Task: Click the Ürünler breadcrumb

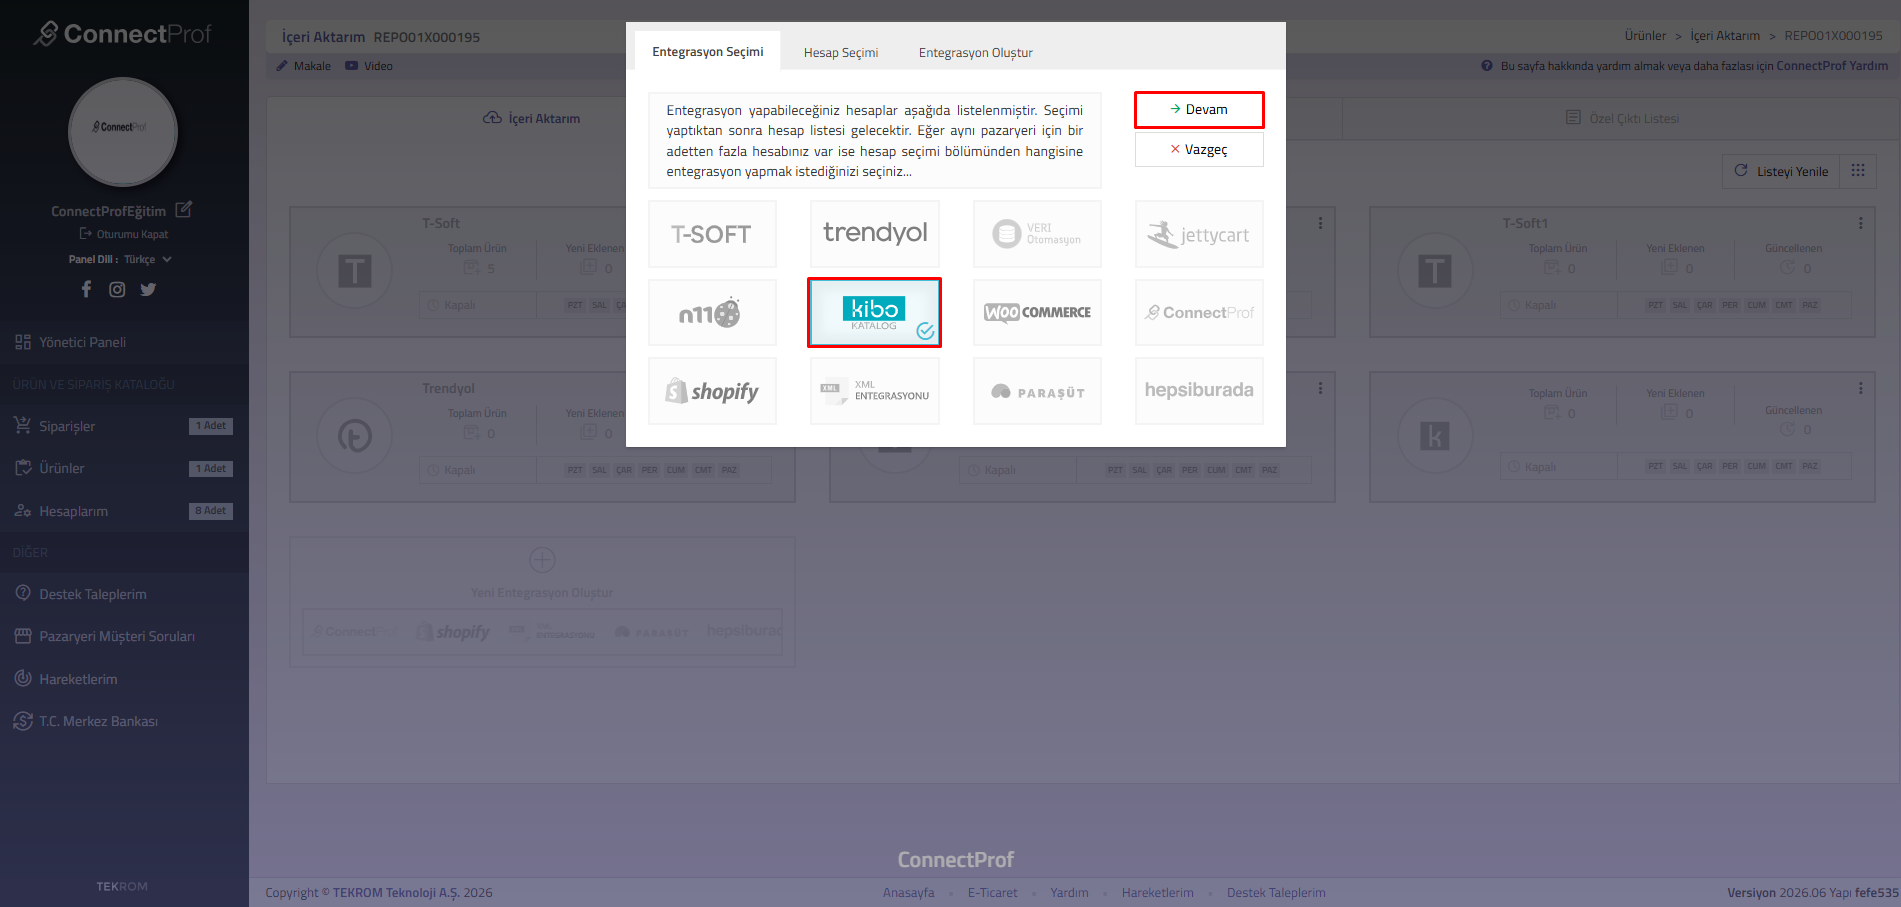Action: point(1645,36)
